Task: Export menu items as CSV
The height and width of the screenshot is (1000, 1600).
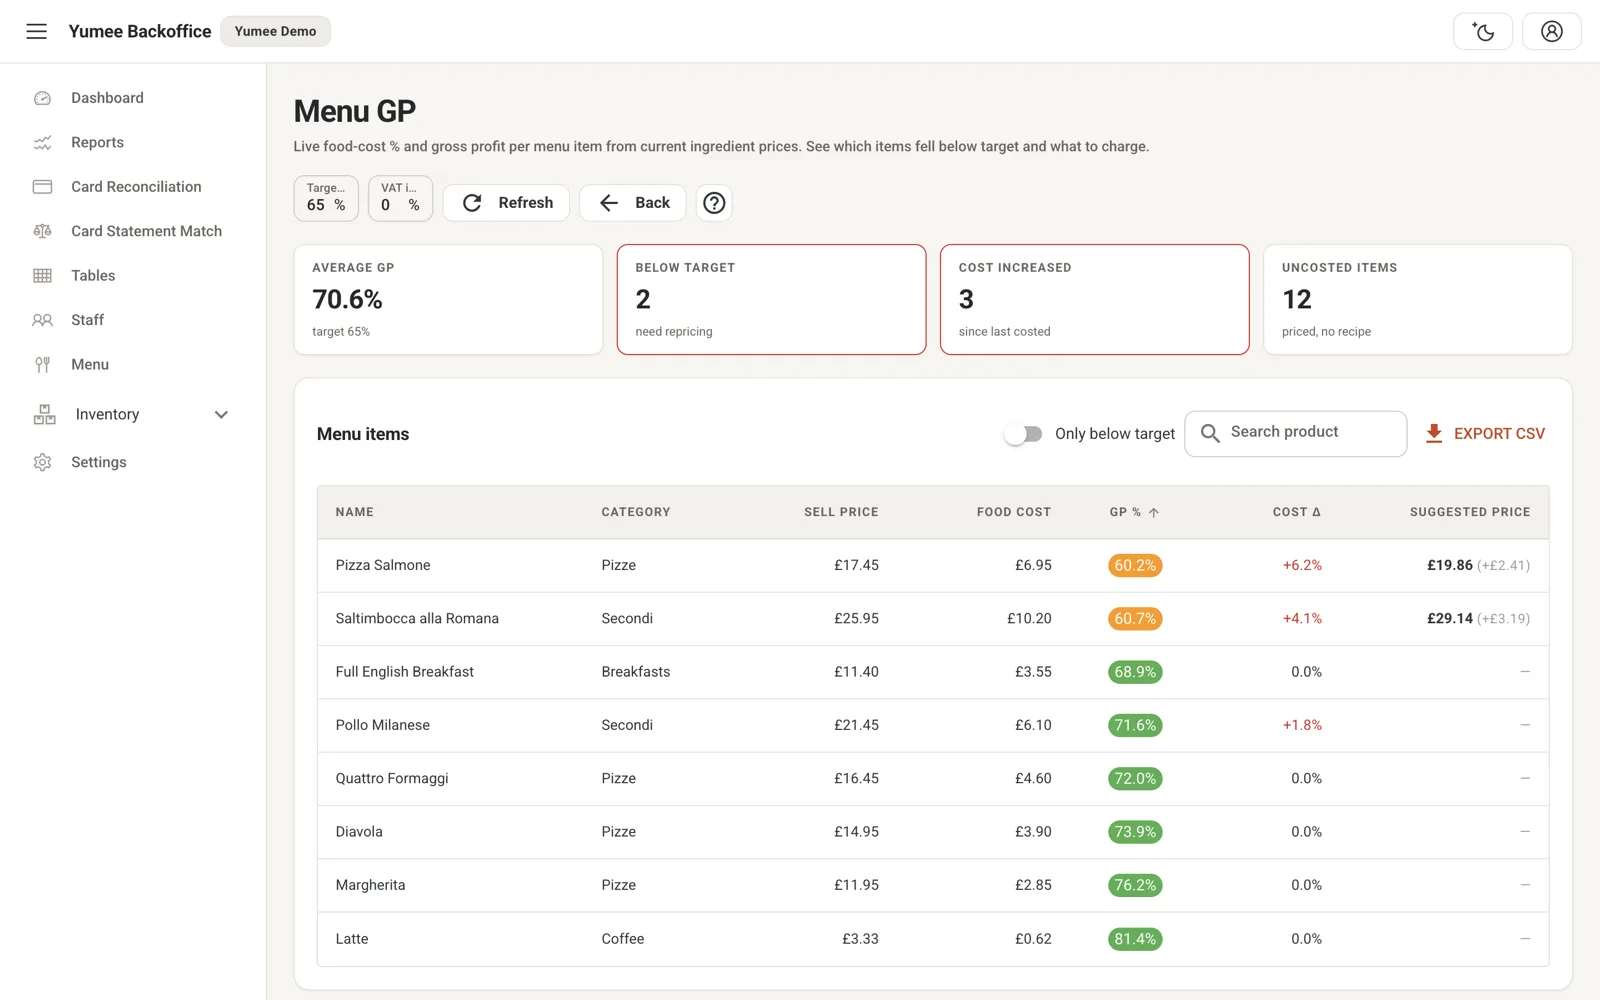Action: 1485,434
